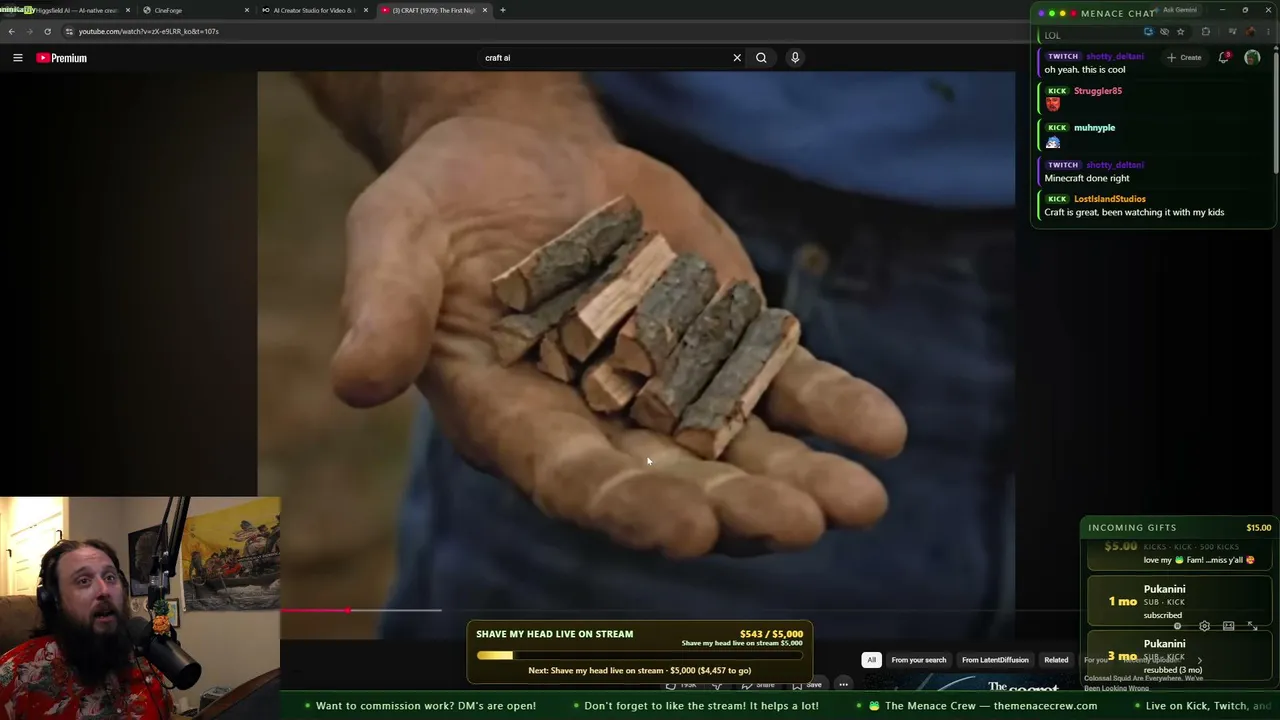Open the browser three-dot menu
1280x720 pixels.
click(x=1268, y=31)
